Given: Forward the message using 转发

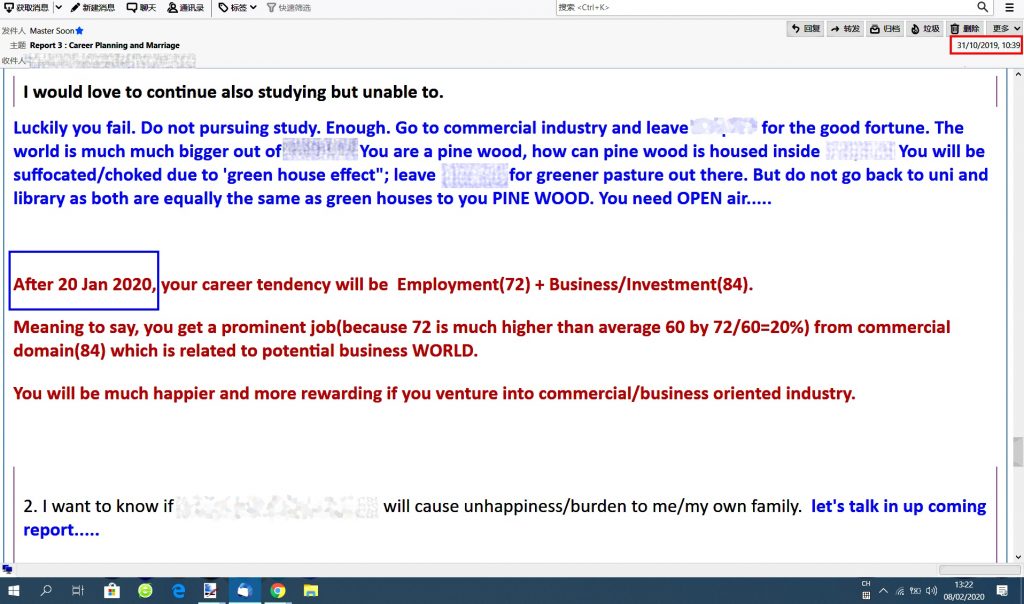Looking at the screenshot, I should [845, 29].
